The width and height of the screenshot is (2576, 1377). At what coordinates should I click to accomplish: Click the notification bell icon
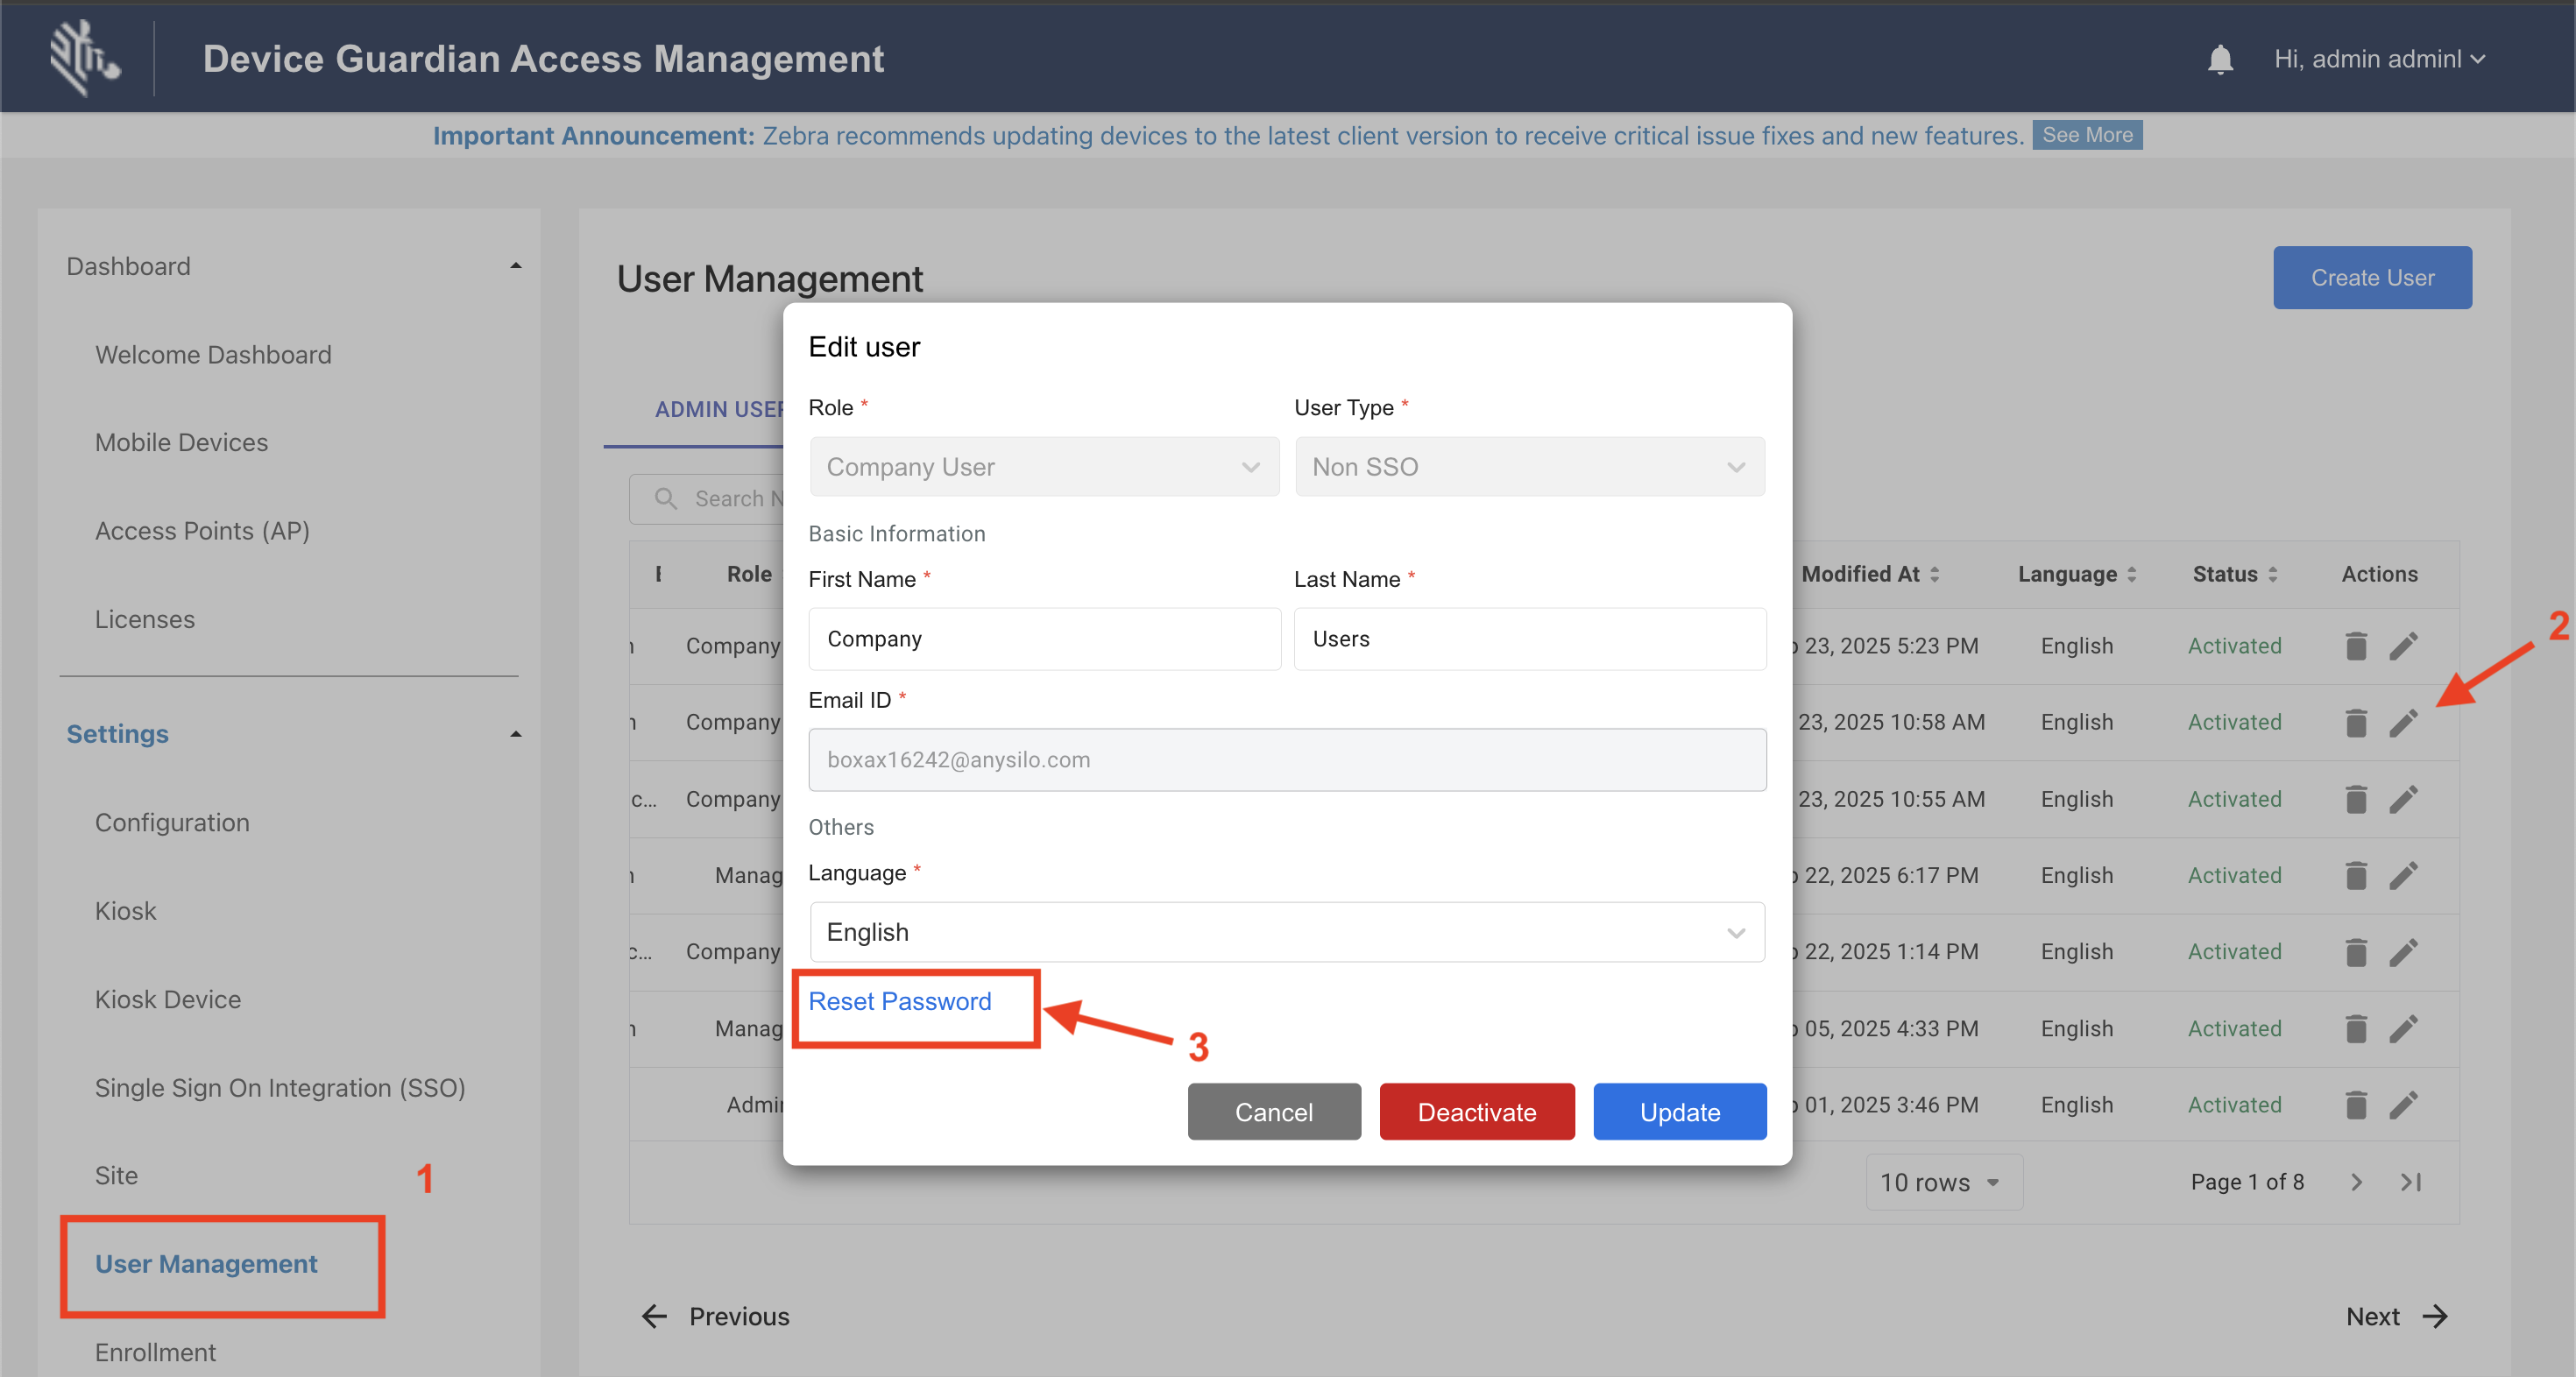pos(2219,59)
